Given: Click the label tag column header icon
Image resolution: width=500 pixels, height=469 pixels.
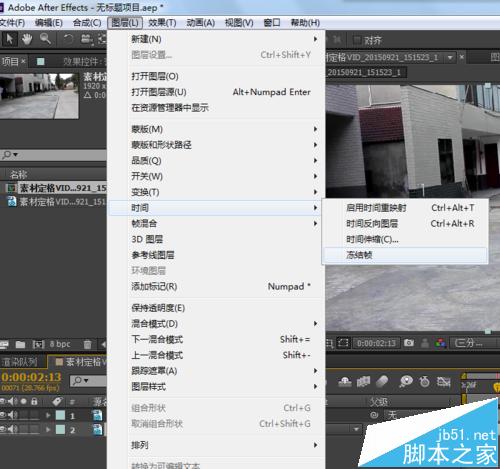Looking at the screenshot, I should click(x=57, y=401).
